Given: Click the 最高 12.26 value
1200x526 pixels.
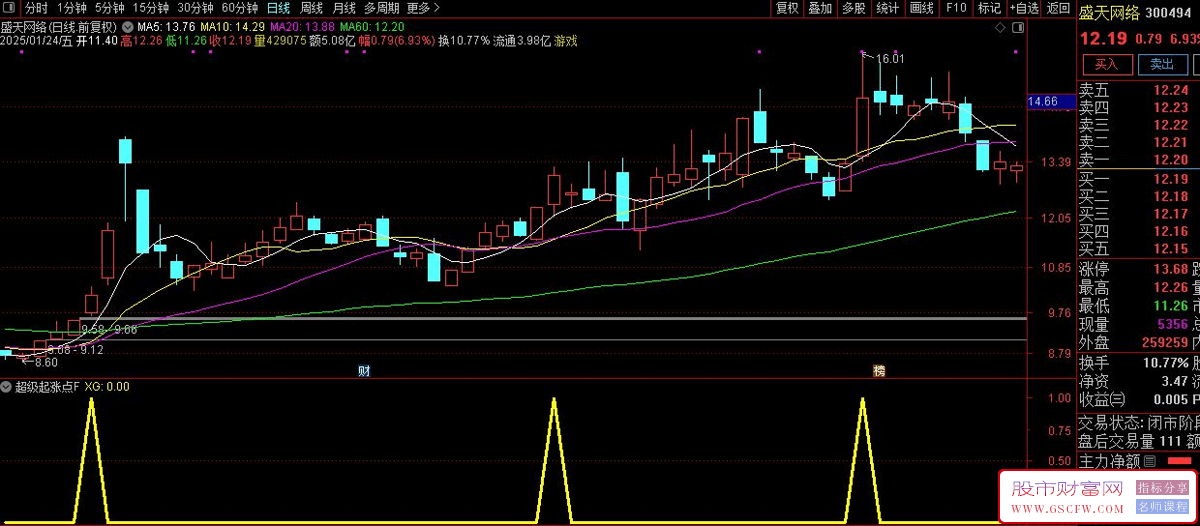Looking at the screenshot, I should (x=1169, y=288).
